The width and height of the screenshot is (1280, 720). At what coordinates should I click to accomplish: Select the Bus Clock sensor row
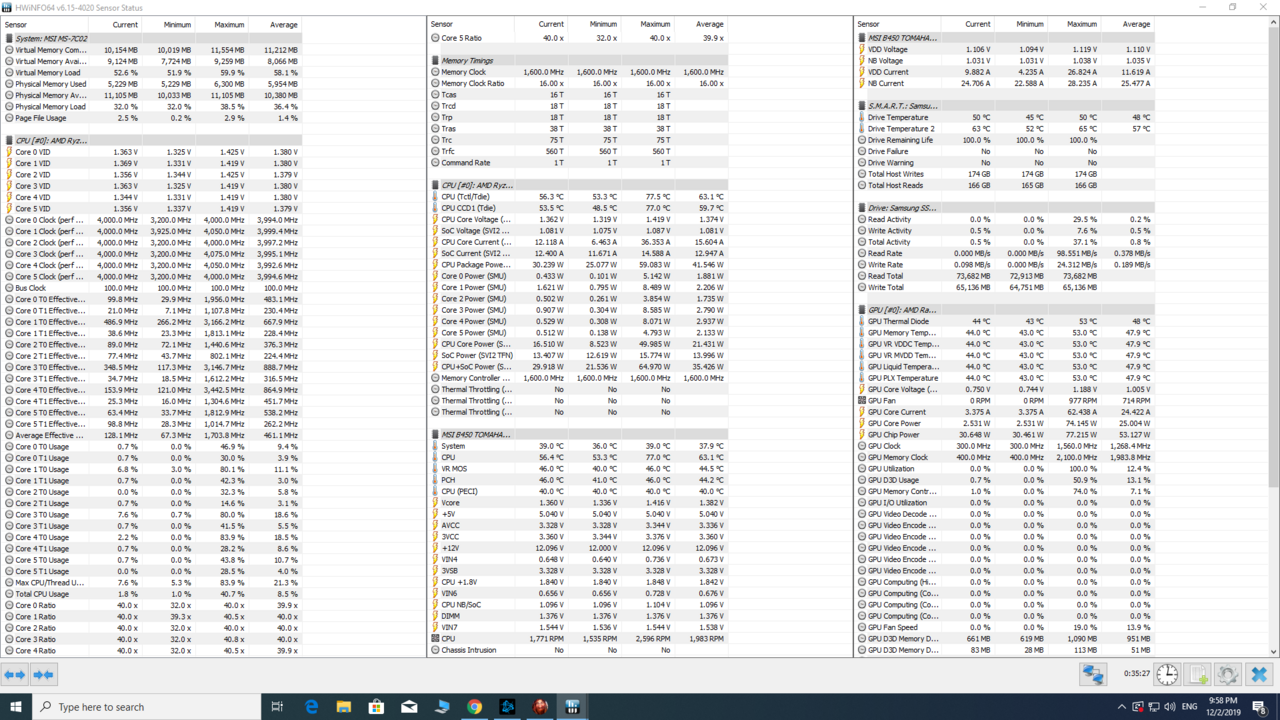(151, 288)
